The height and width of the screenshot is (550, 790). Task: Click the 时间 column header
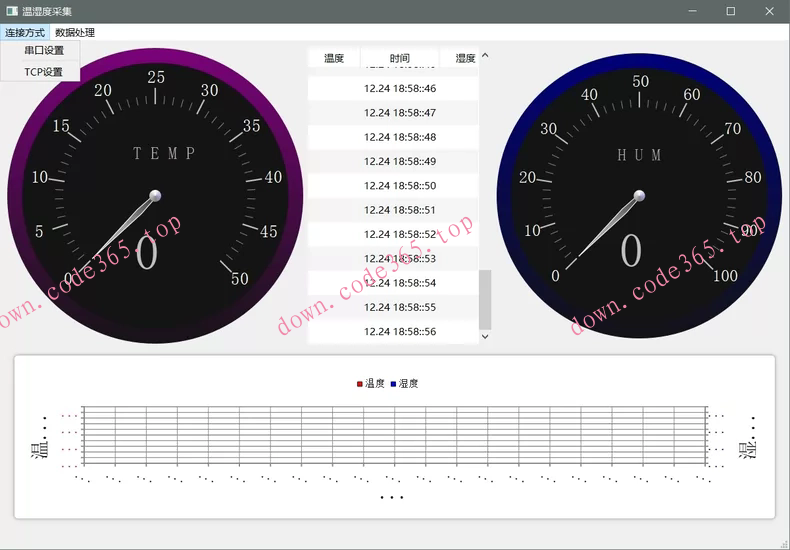pos(400,59)
